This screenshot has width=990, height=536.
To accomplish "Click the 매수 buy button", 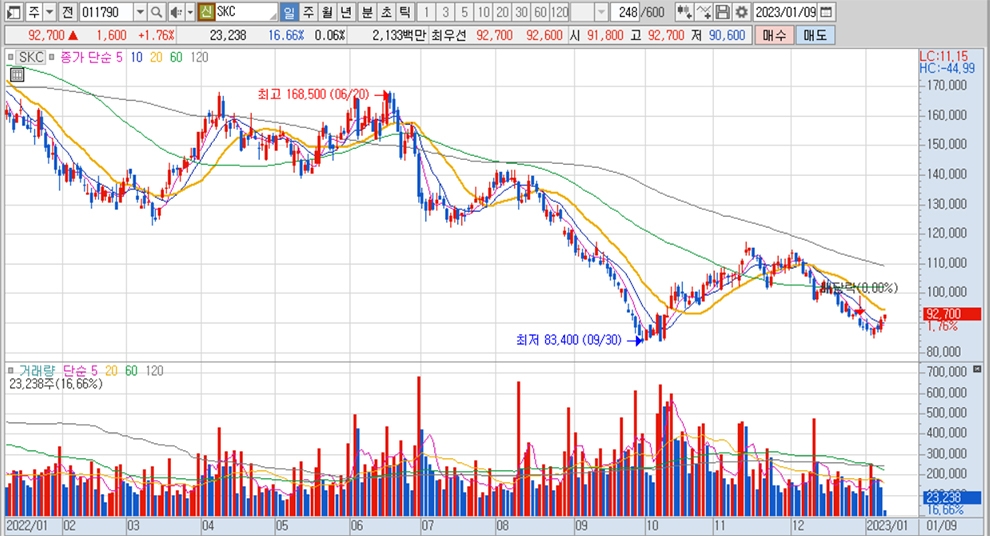I will coord(774,35).
